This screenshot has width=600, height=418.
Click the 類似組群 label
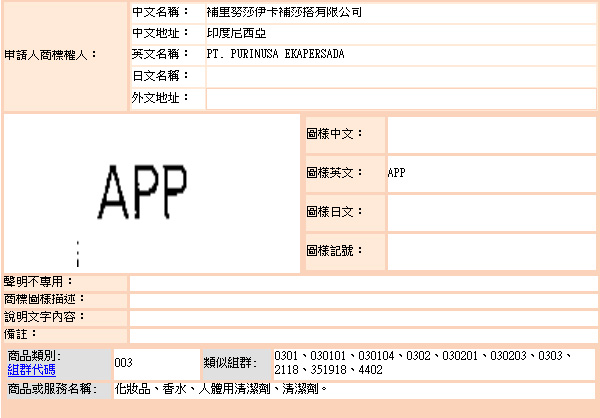(x=231, y=363)
